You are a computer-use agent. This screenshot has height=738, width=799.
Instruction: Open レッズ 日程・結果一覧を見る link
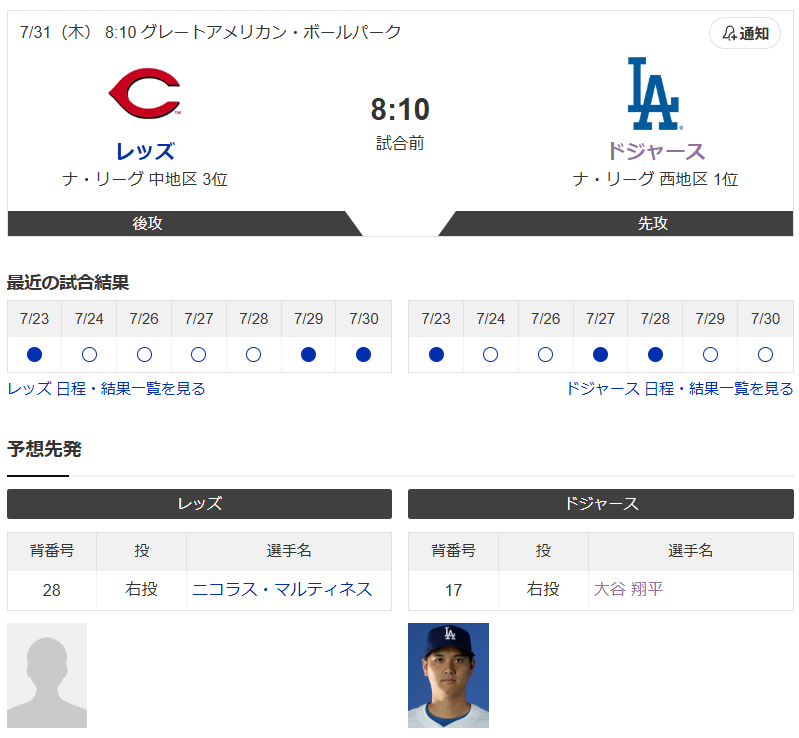(x=106, y=389)
